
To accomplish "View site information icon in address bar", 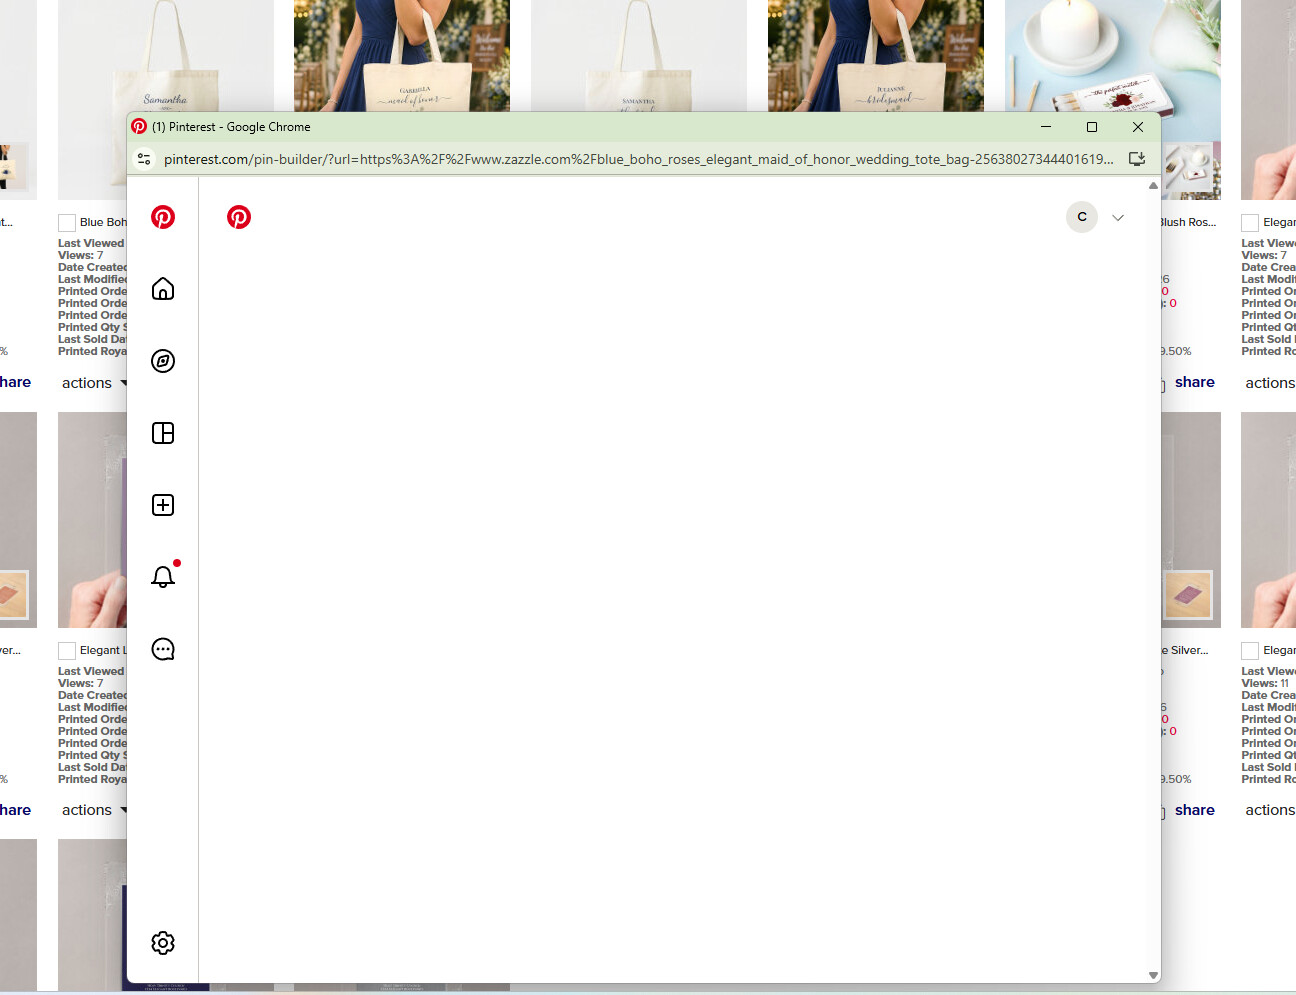I will [144, 159].
